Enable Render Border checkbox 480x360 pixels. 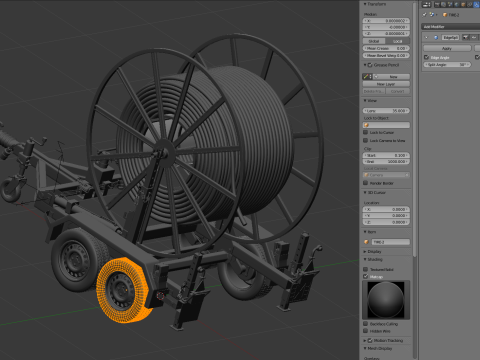[366, 183]
